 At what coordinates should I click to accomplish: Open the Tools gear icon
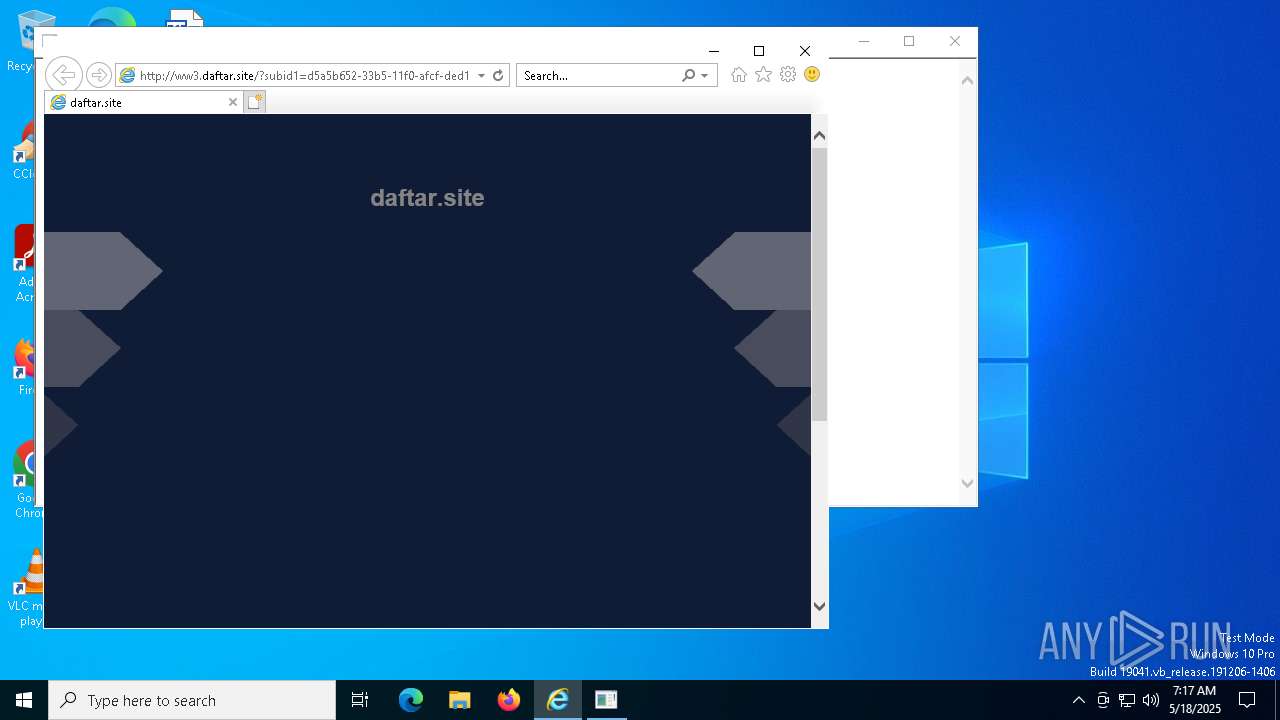coord(788,75)
